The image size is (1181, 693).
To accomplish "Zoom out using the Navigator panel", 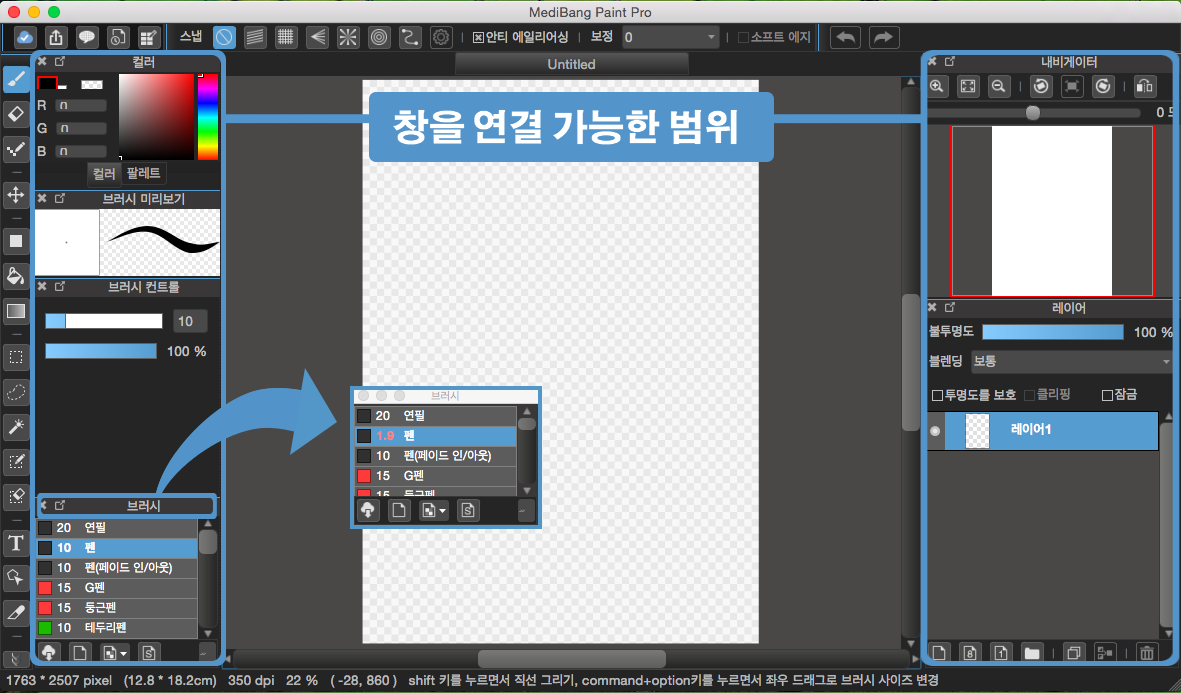I will tap(999, 87).
